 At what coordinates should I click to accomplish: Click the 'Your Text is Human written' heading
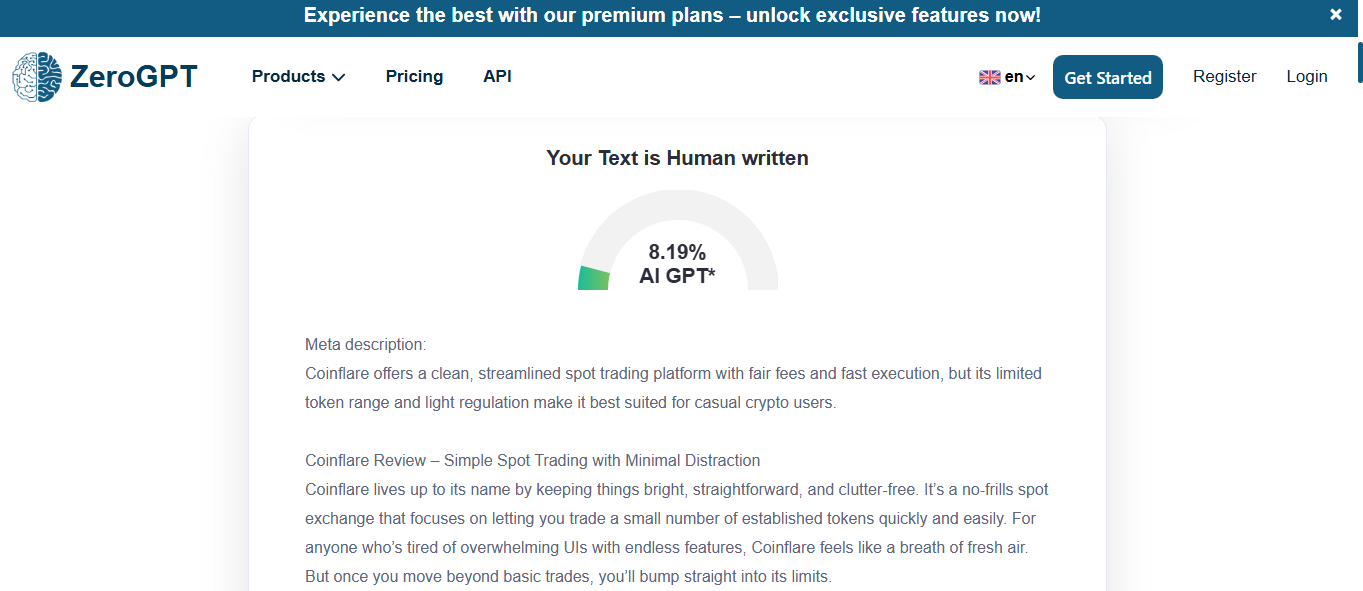point(677,158)
